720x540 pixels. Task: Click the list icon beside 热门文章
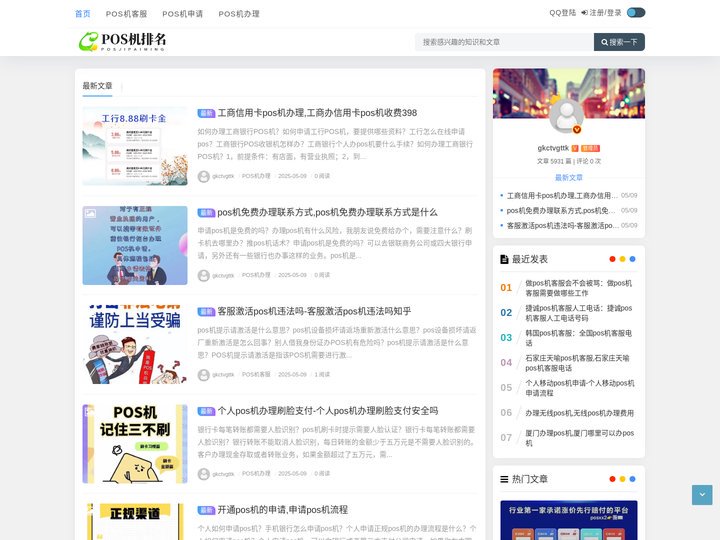pyautogui.click(x=504, y=479)
